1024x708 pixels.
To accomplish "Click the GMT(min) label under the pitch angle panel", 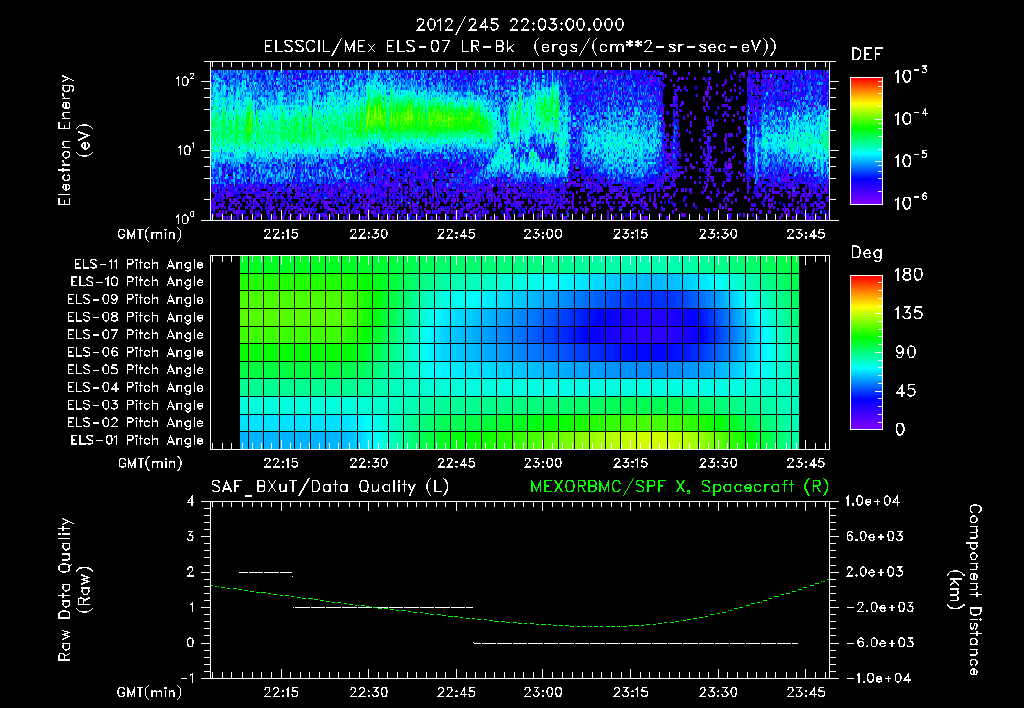I will 150,463.
